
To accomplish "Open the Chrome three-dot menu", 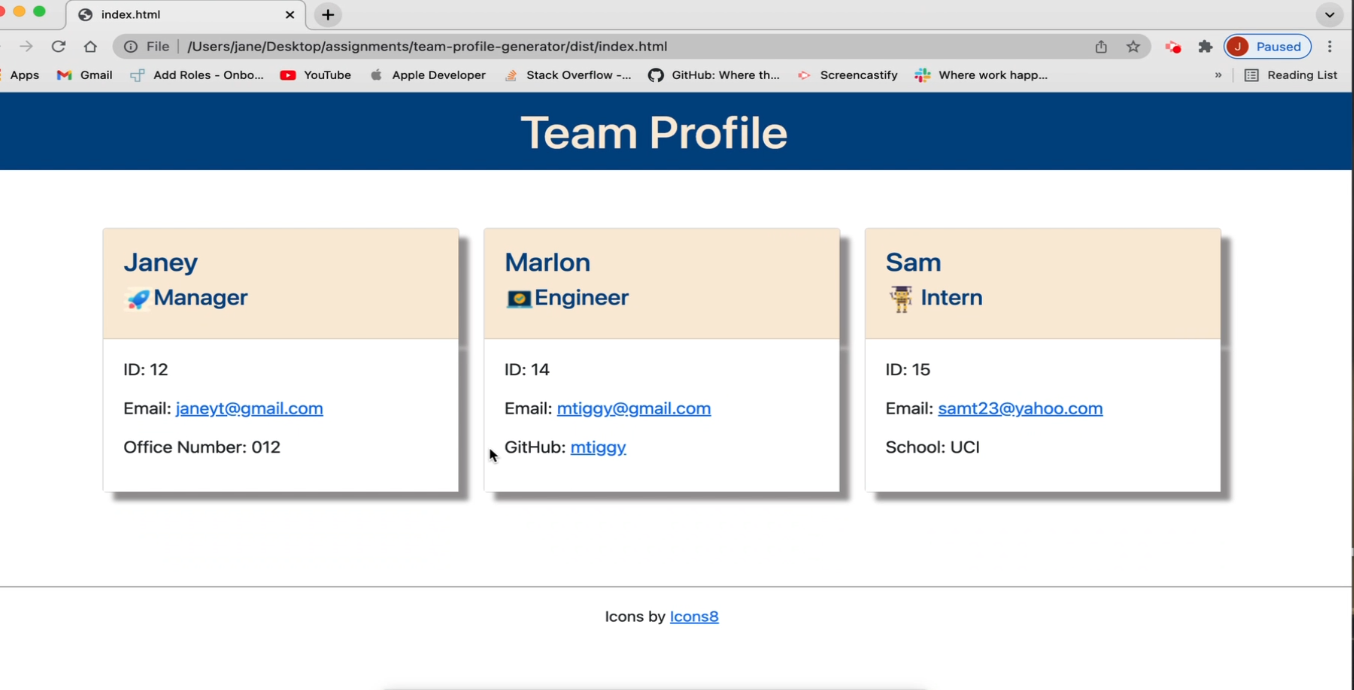I will point(1328,46).
